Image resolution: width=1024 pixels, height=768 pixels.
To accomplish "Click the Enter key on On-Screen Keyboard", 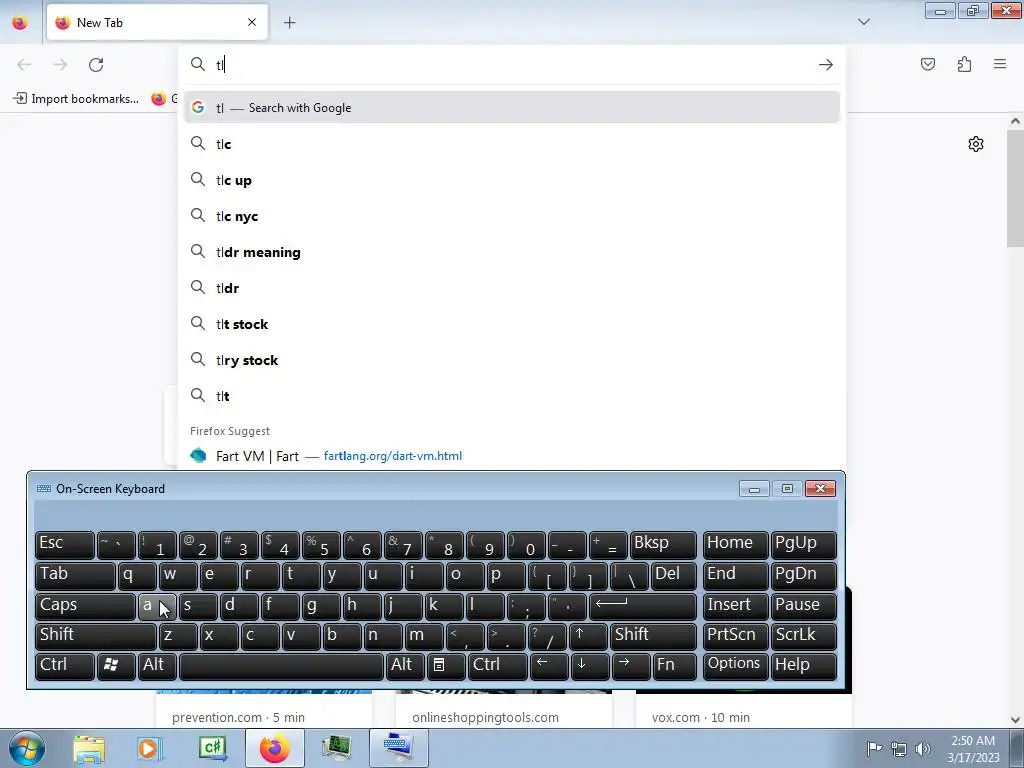I will point(643,606).
